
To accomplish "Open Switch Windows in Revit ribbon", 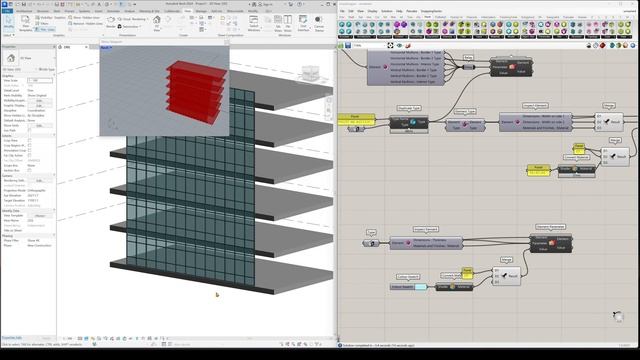I will 253,24.
